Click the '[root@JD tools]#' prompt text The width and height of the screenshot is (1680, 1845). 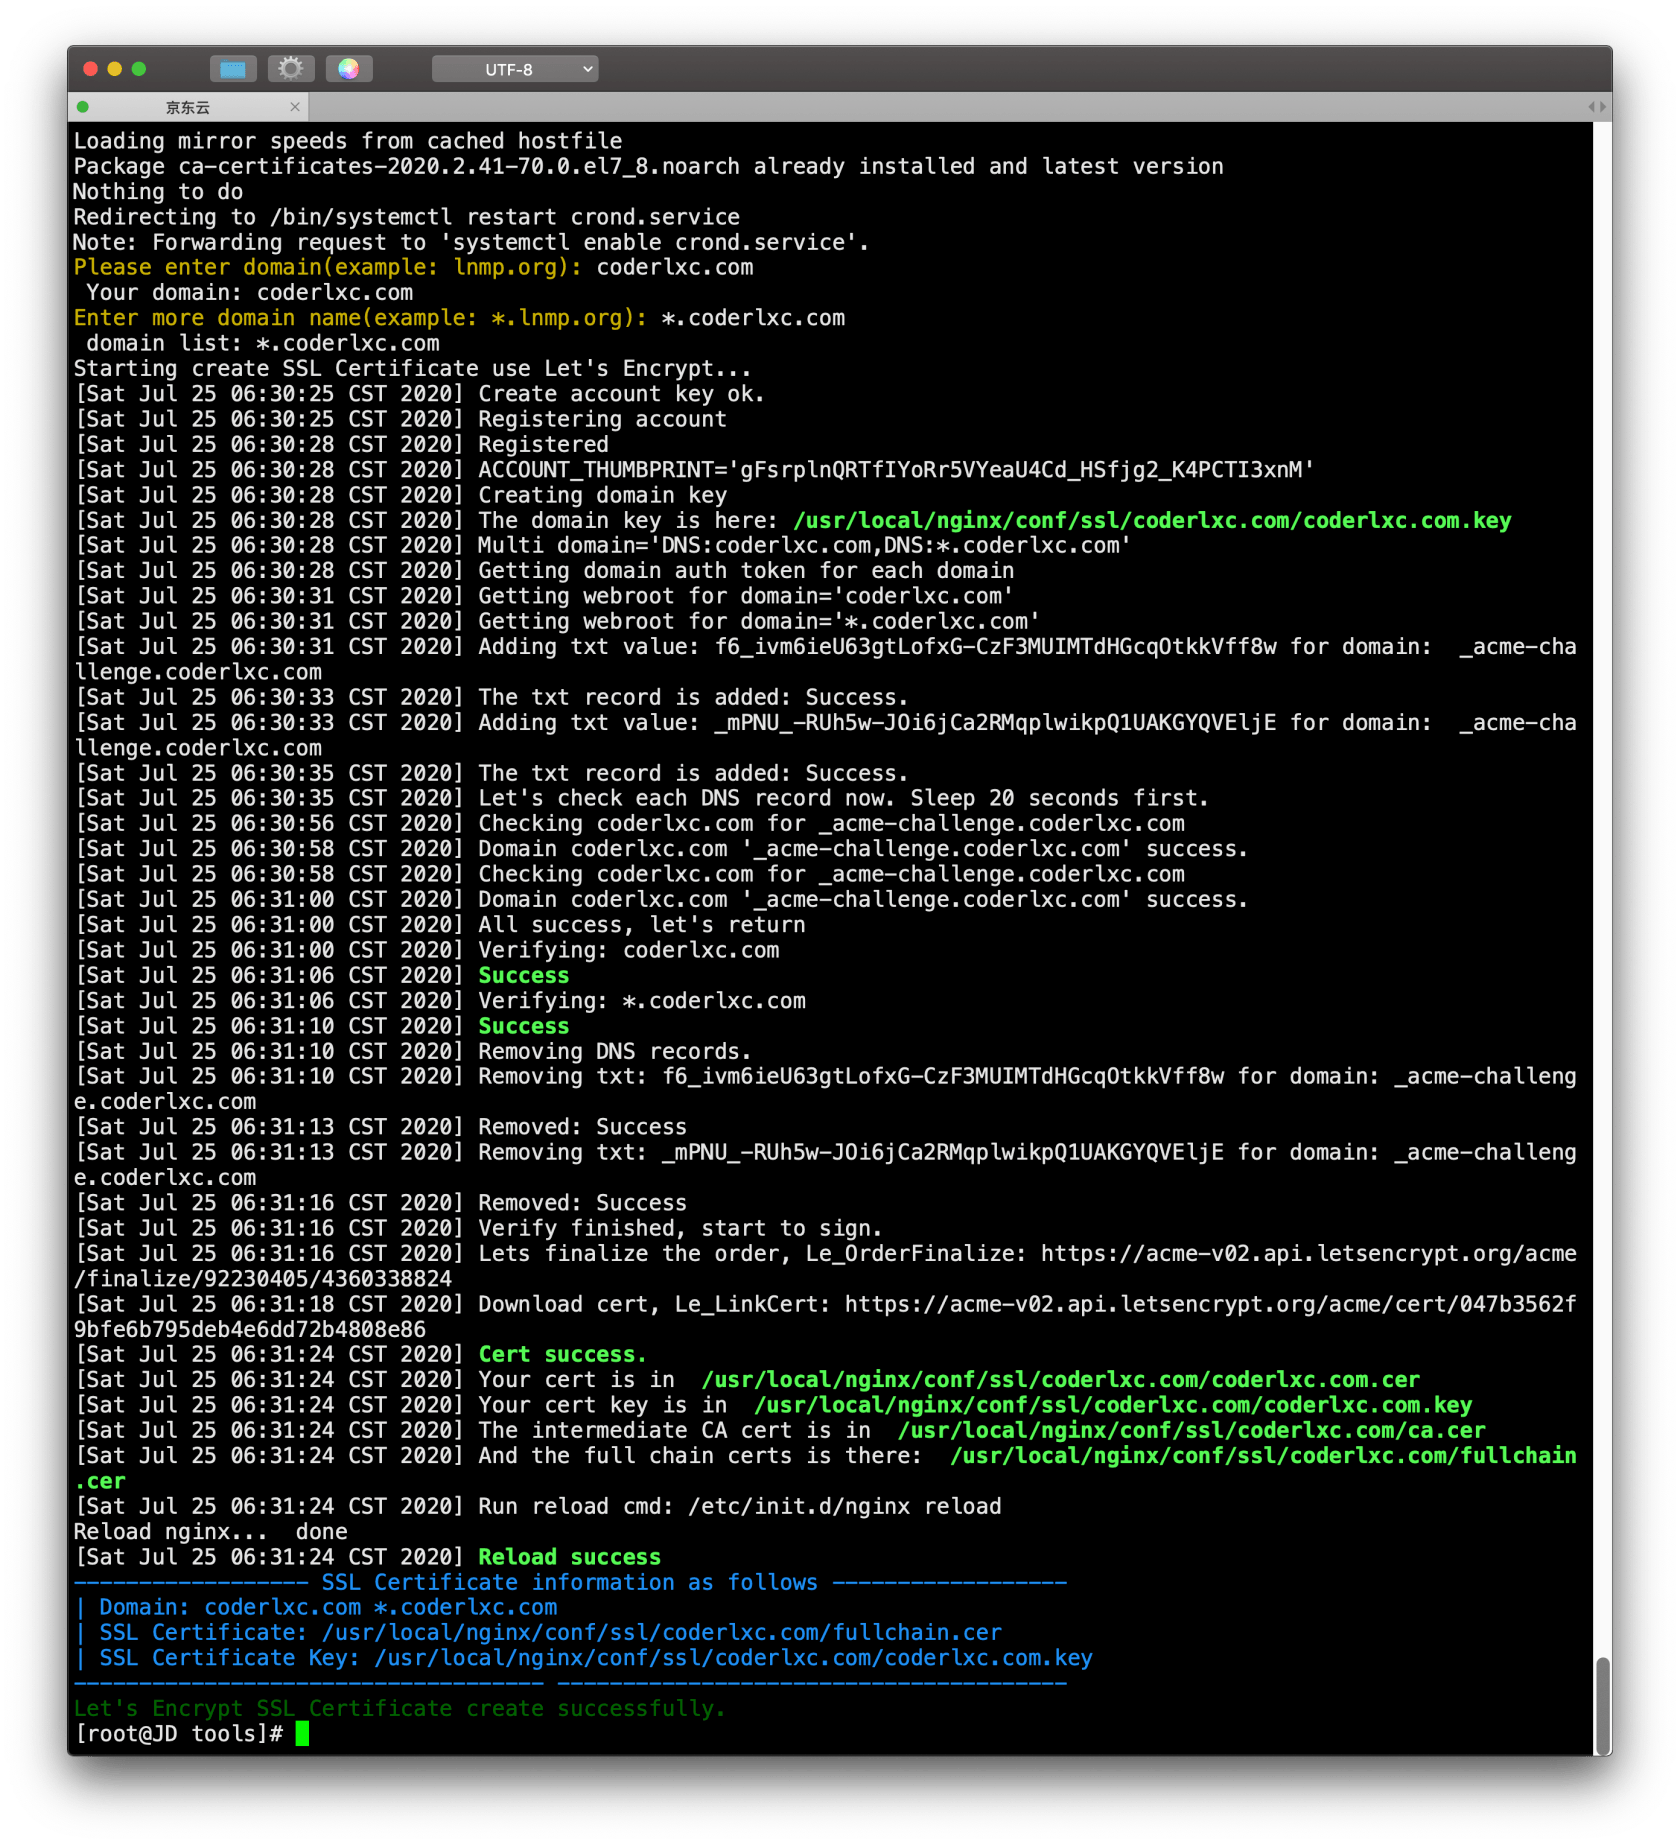click(x=179, y=1734)
